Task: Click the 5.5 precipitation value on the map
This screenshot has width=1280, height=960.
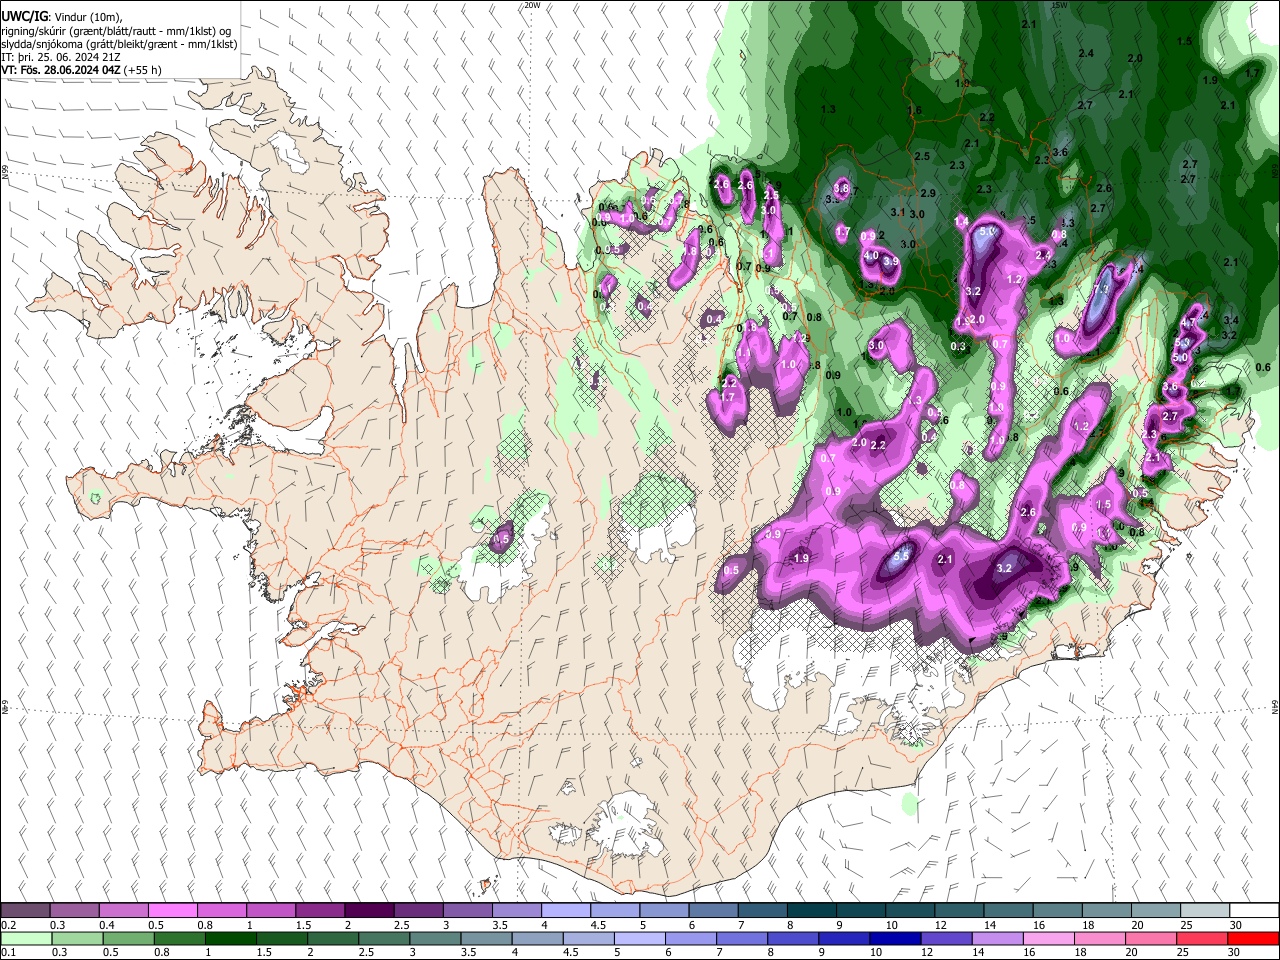Action: click(x=901, y=556)
